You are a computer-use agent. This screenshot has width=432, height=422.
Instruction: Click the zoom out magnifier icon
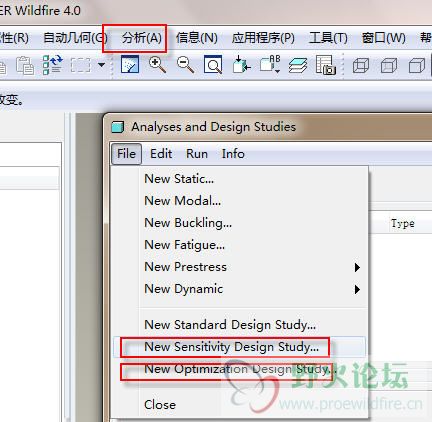(x=185, y=64)
